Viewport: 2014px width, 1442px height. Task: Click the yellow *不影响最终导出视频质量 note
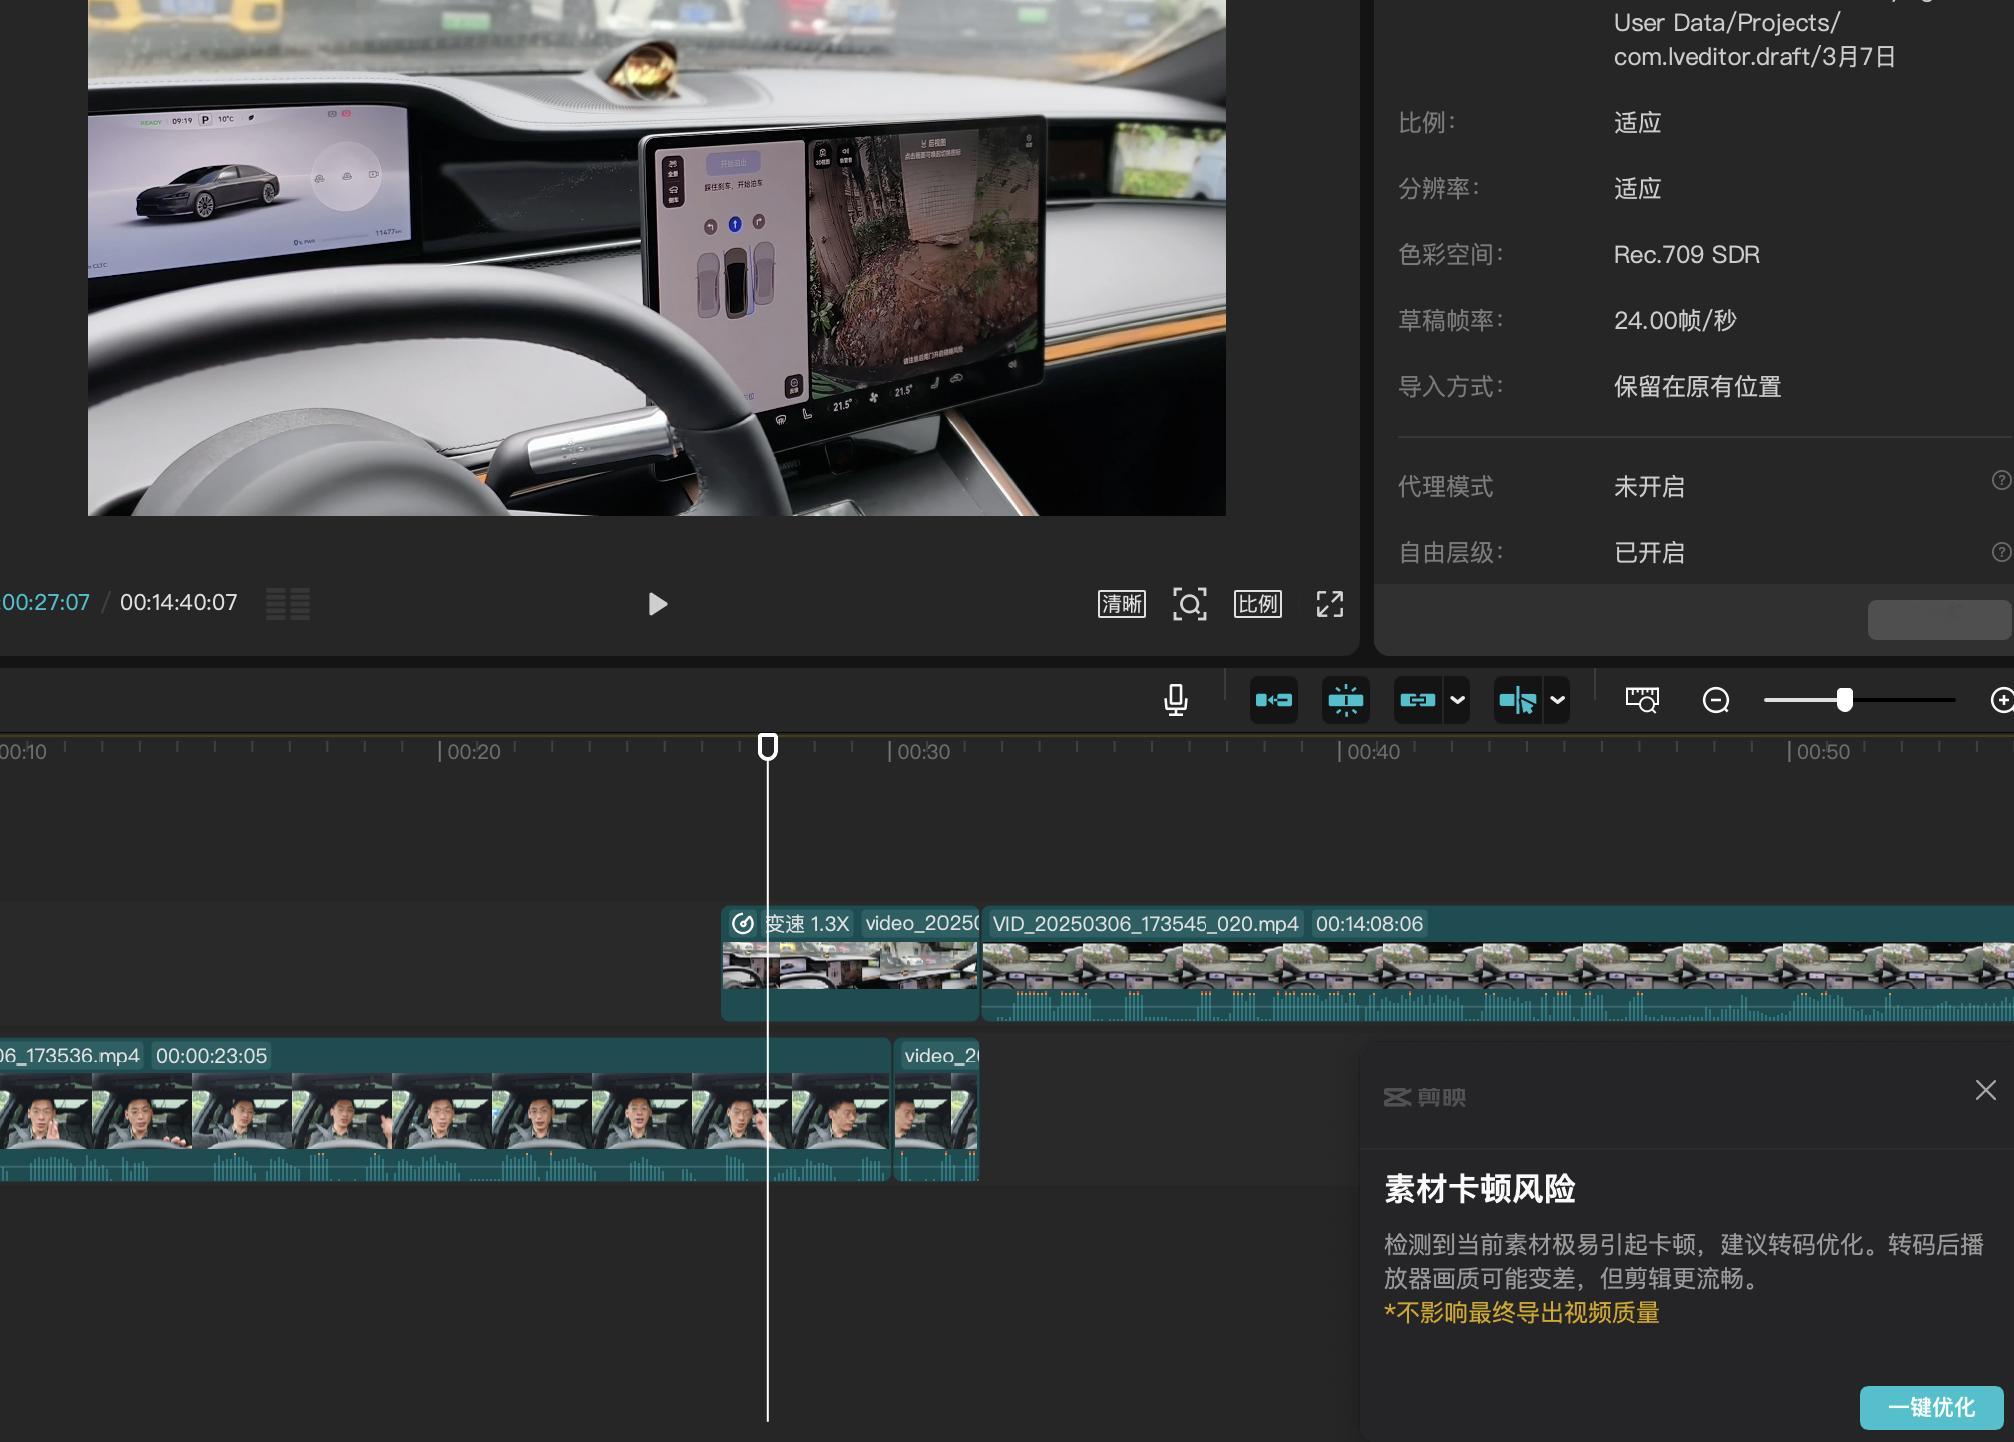(x=1522, y=1313)
